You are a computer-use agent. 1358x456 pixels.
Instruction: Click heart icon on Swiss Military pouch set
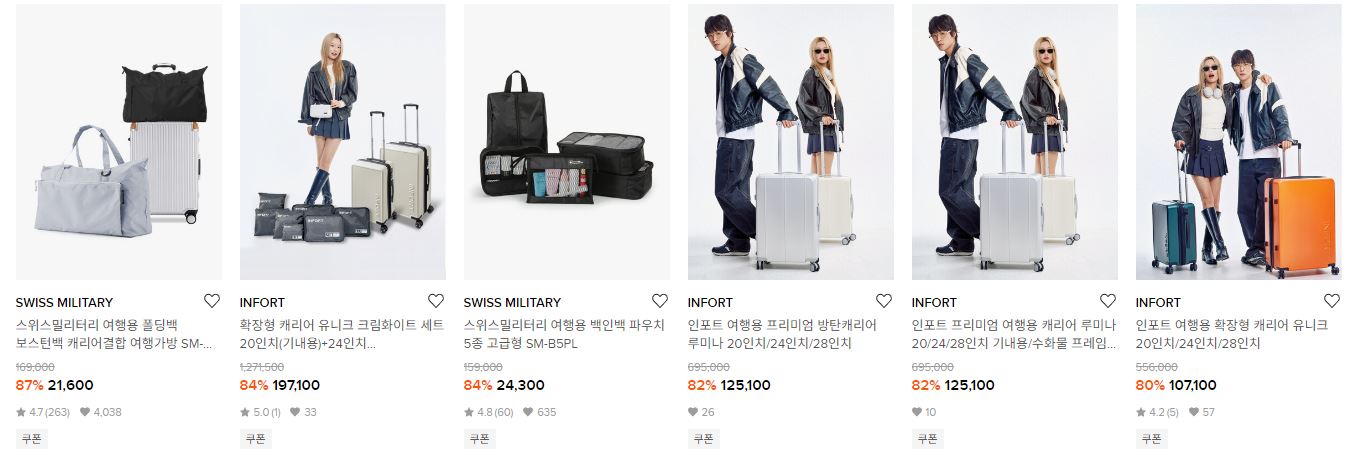pos(660,301)
